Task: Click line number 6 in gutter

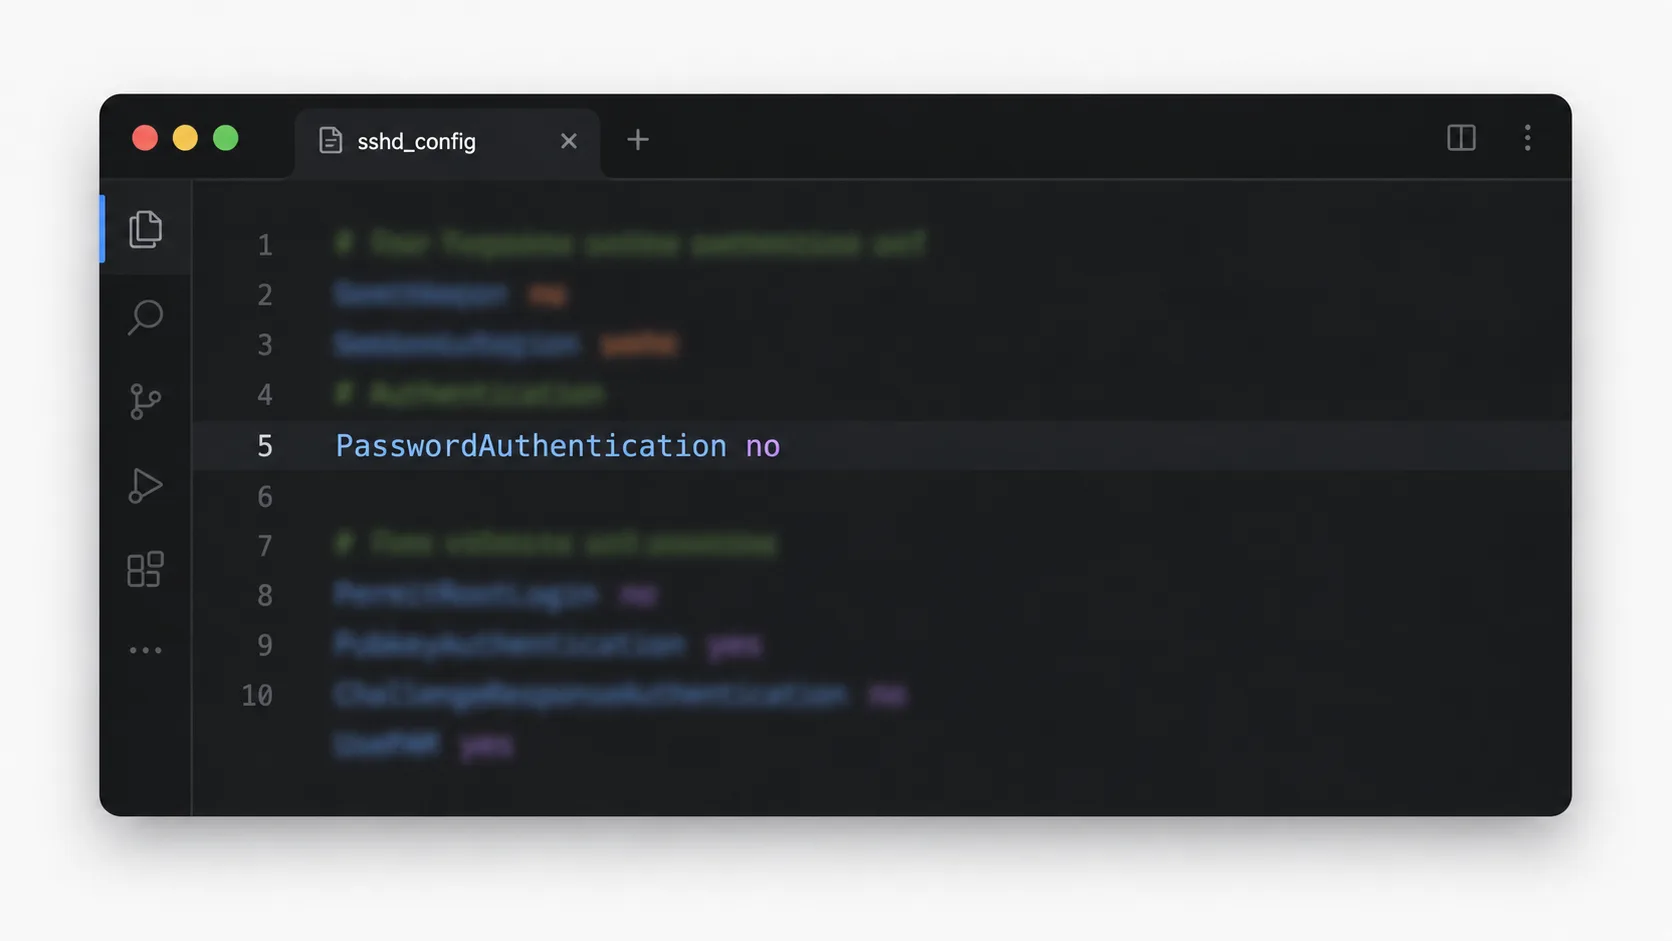Action: tap(265, 496)
